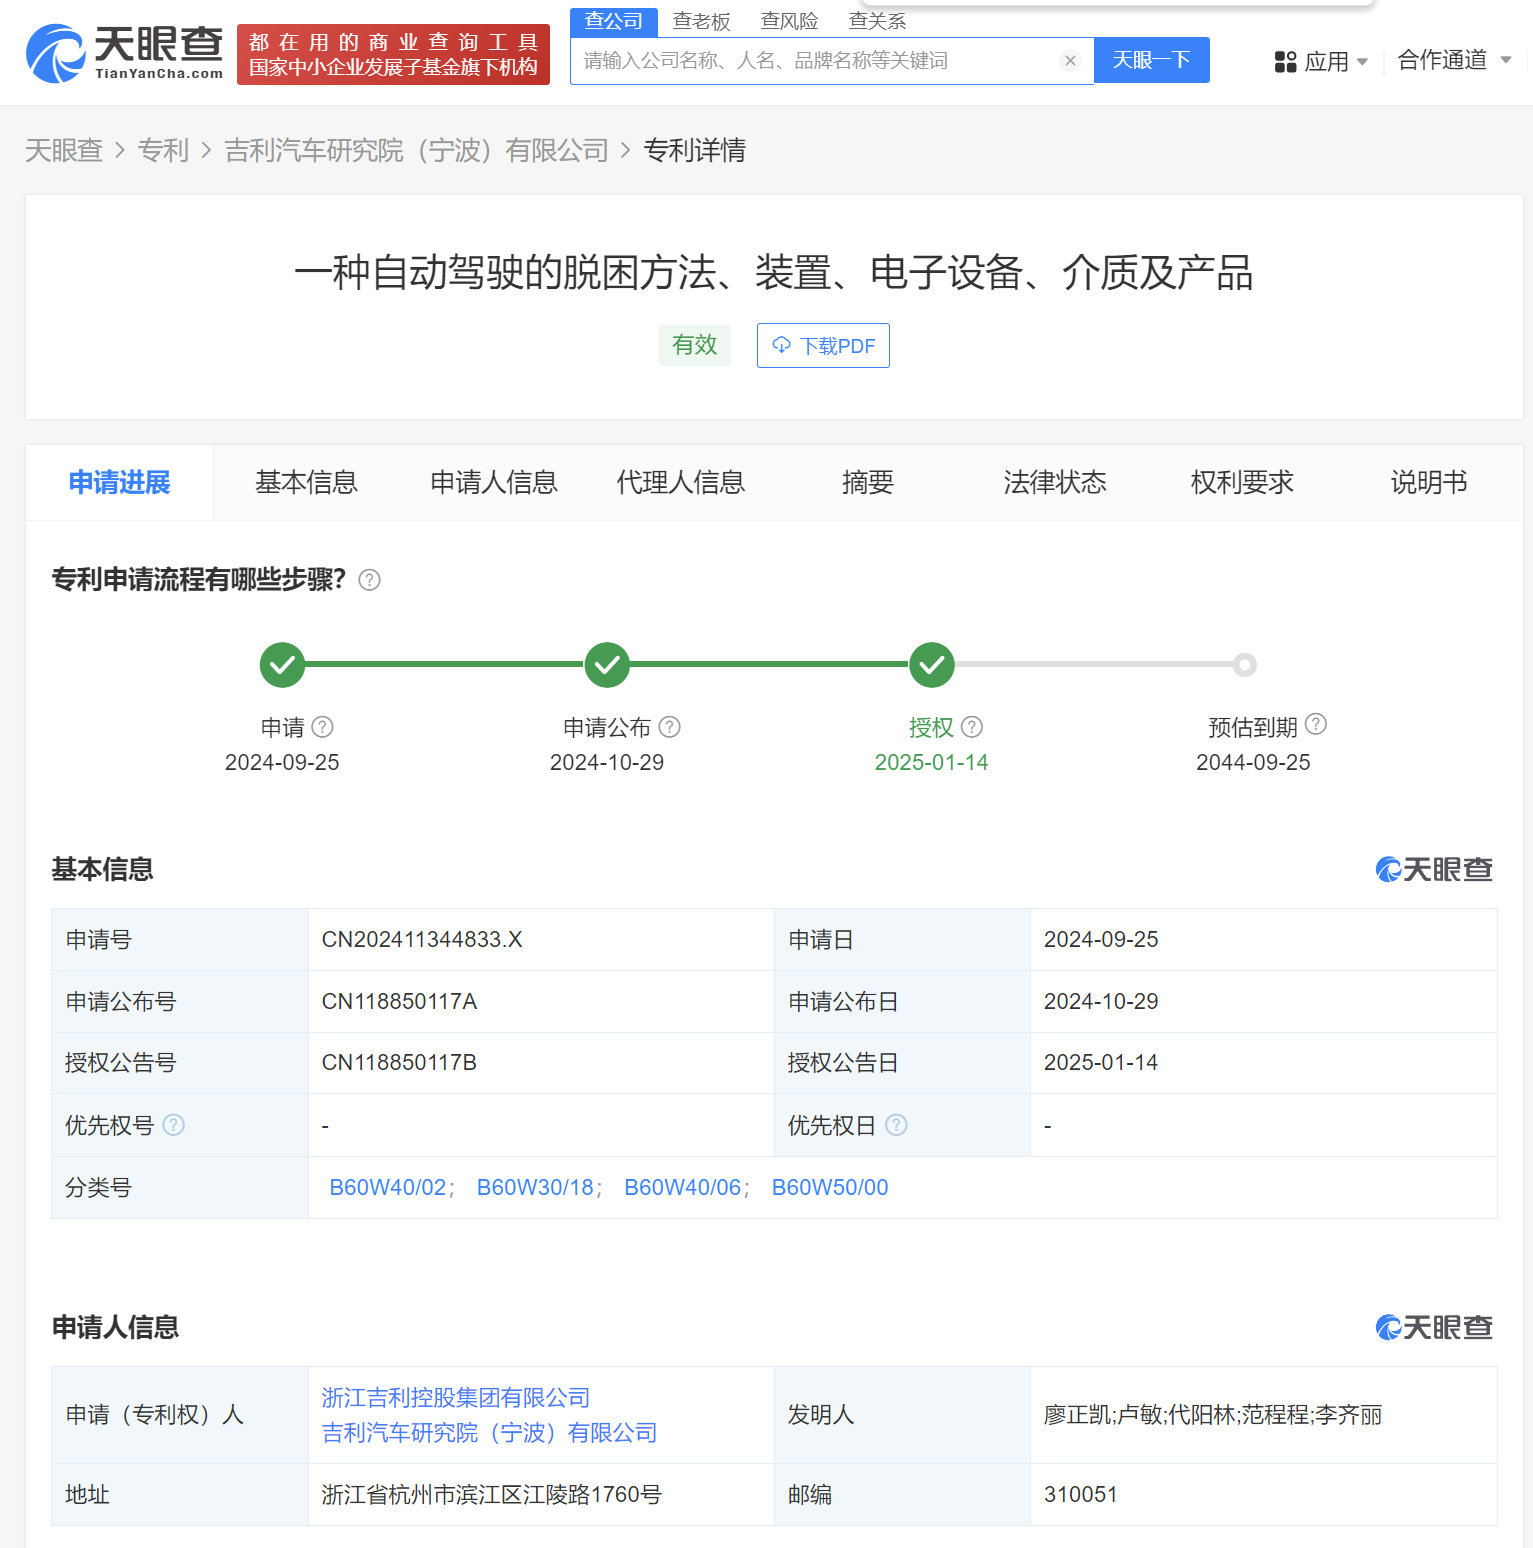Click application number CN202411344833.X
Image resolution: width=1533 pixels, height=1548 pixels.
[422, 939]
